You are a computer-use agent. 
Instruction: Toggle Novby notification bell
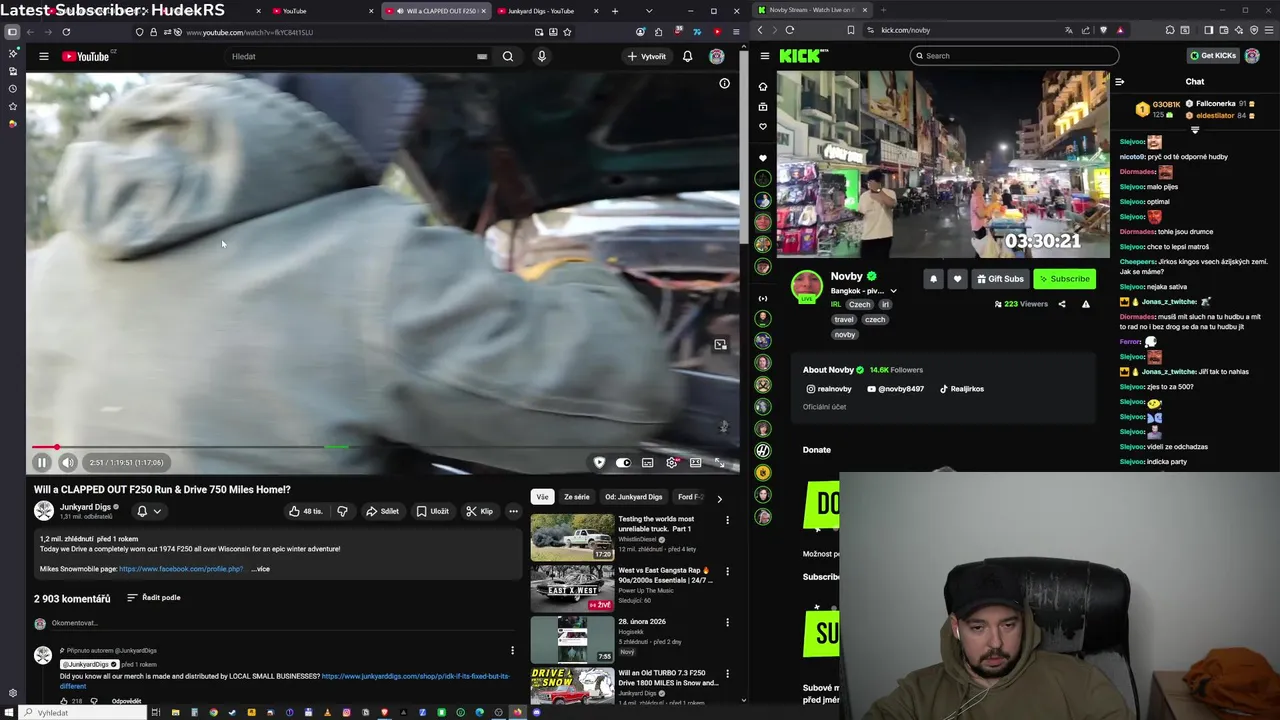tap(933, 279)
